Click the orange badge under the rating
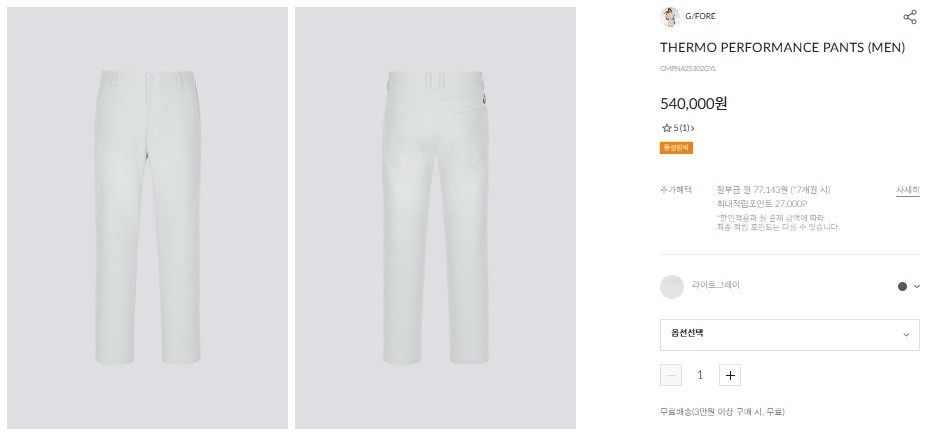 click(676, 148)
